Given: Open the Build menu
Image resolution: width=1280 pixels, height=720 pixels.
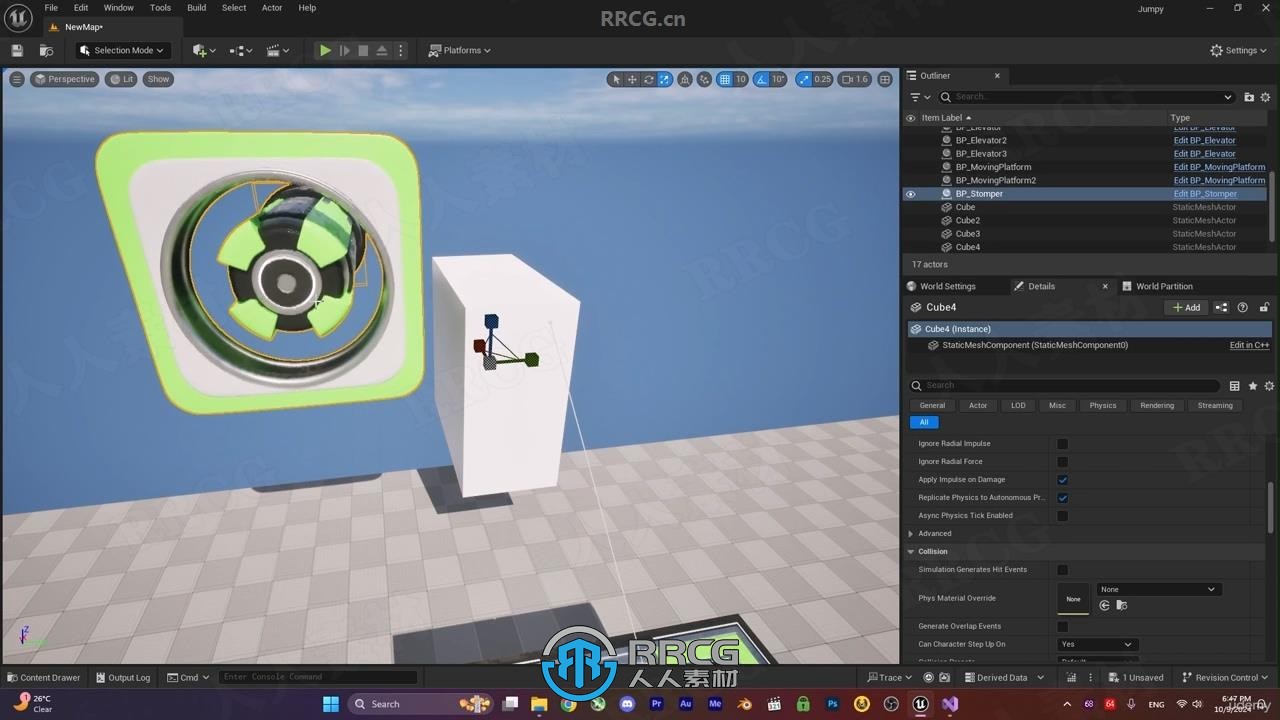Looking at the screenshot, I should 197,8.
